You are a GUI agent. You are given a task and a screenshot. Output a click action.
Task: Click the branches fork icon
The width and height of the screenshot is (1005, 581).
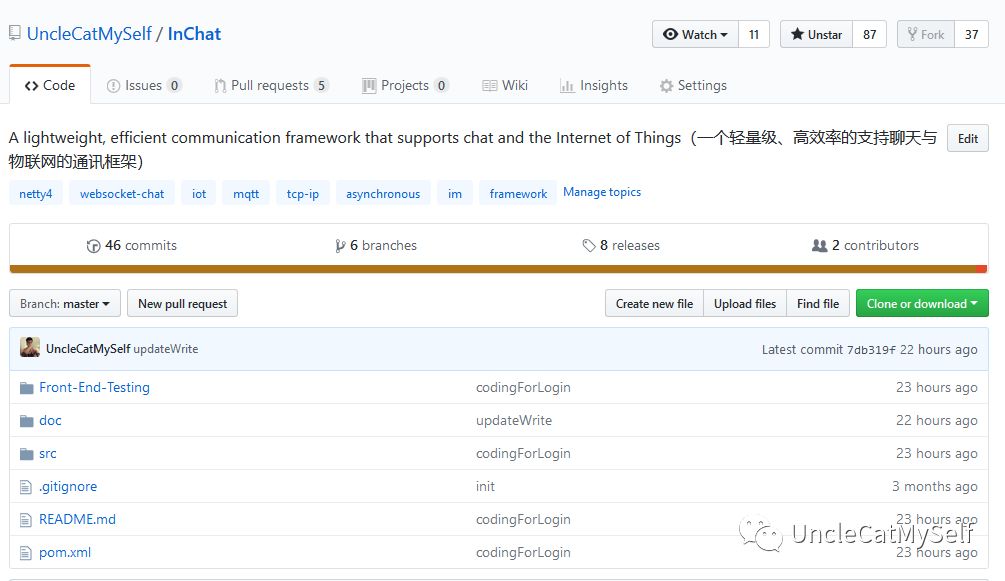(340, 246)
